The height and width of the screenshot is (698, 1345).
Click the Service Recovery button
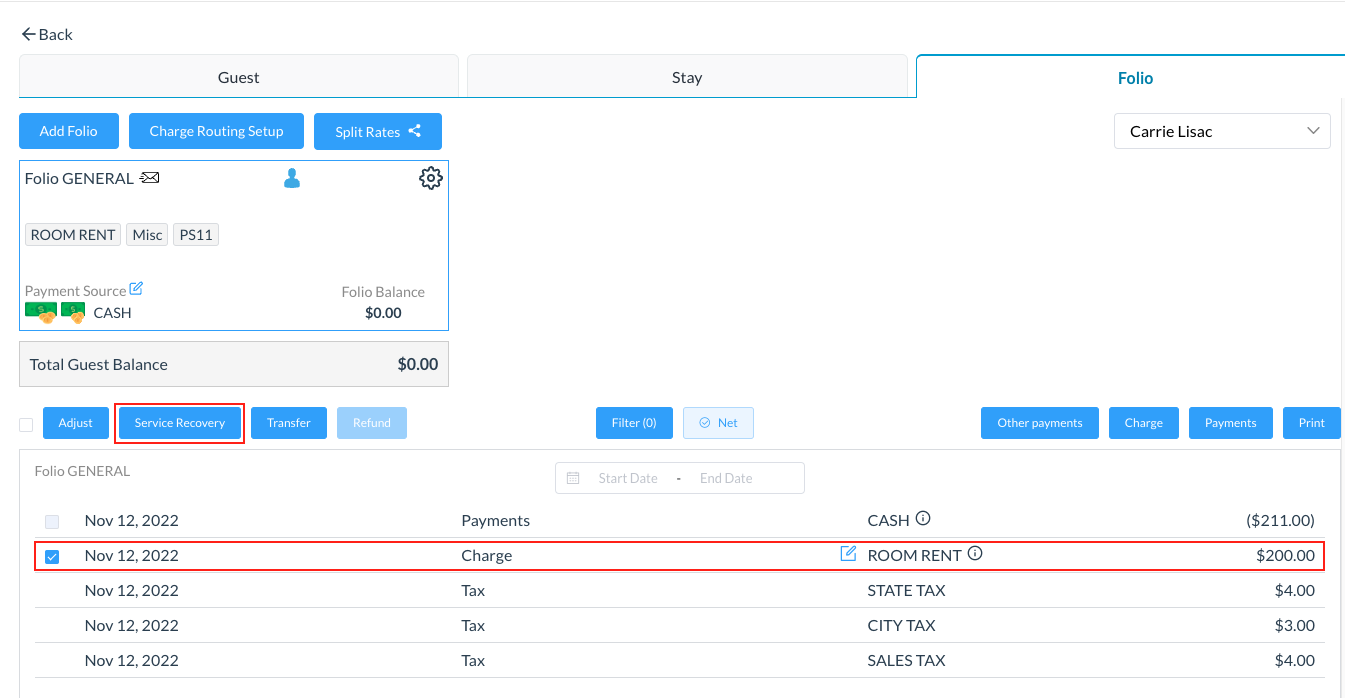[x=180, y=423]
